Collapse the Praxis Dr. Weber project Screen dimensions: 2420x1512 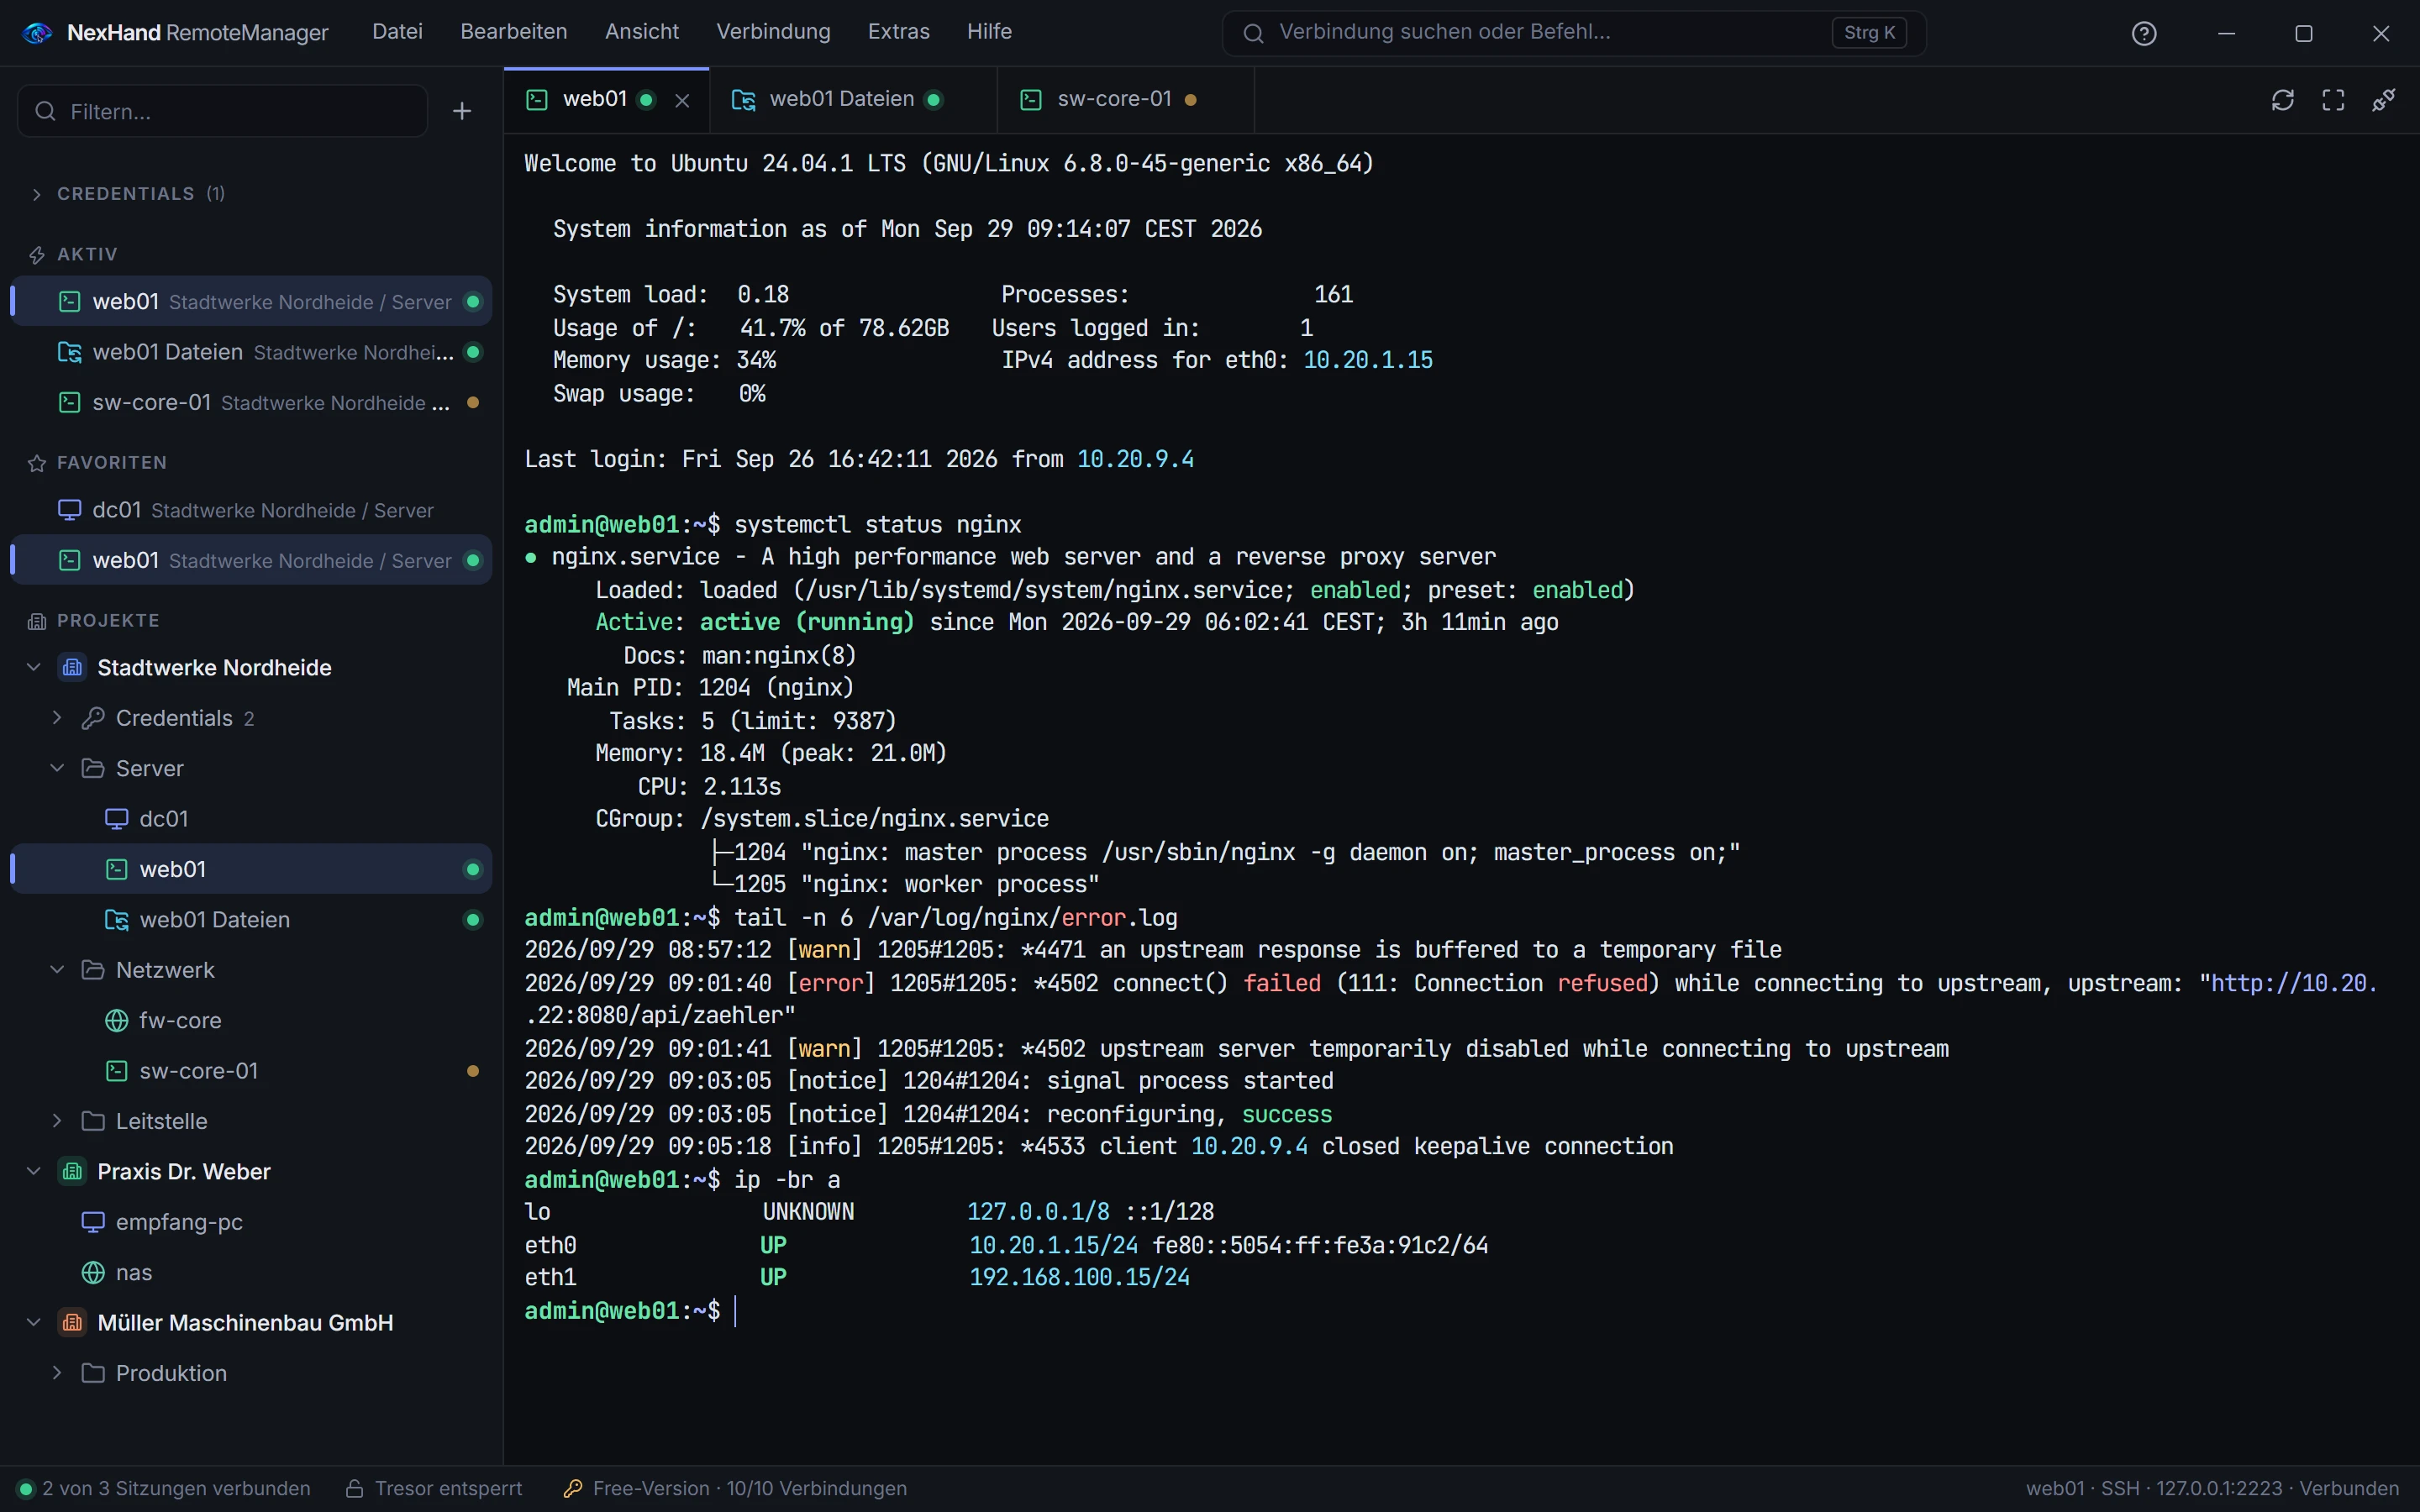34,1171
